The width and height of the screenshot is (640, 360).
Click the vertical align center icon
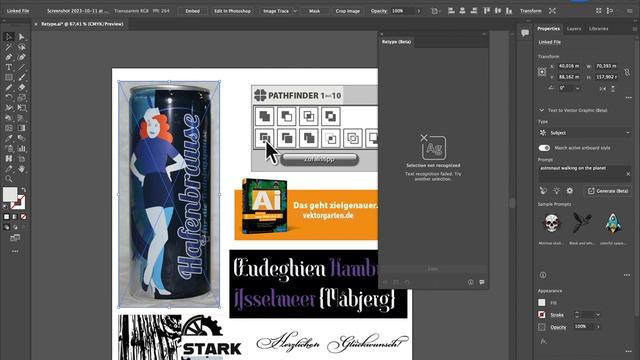pyautogui.click(x=498, y=11)
